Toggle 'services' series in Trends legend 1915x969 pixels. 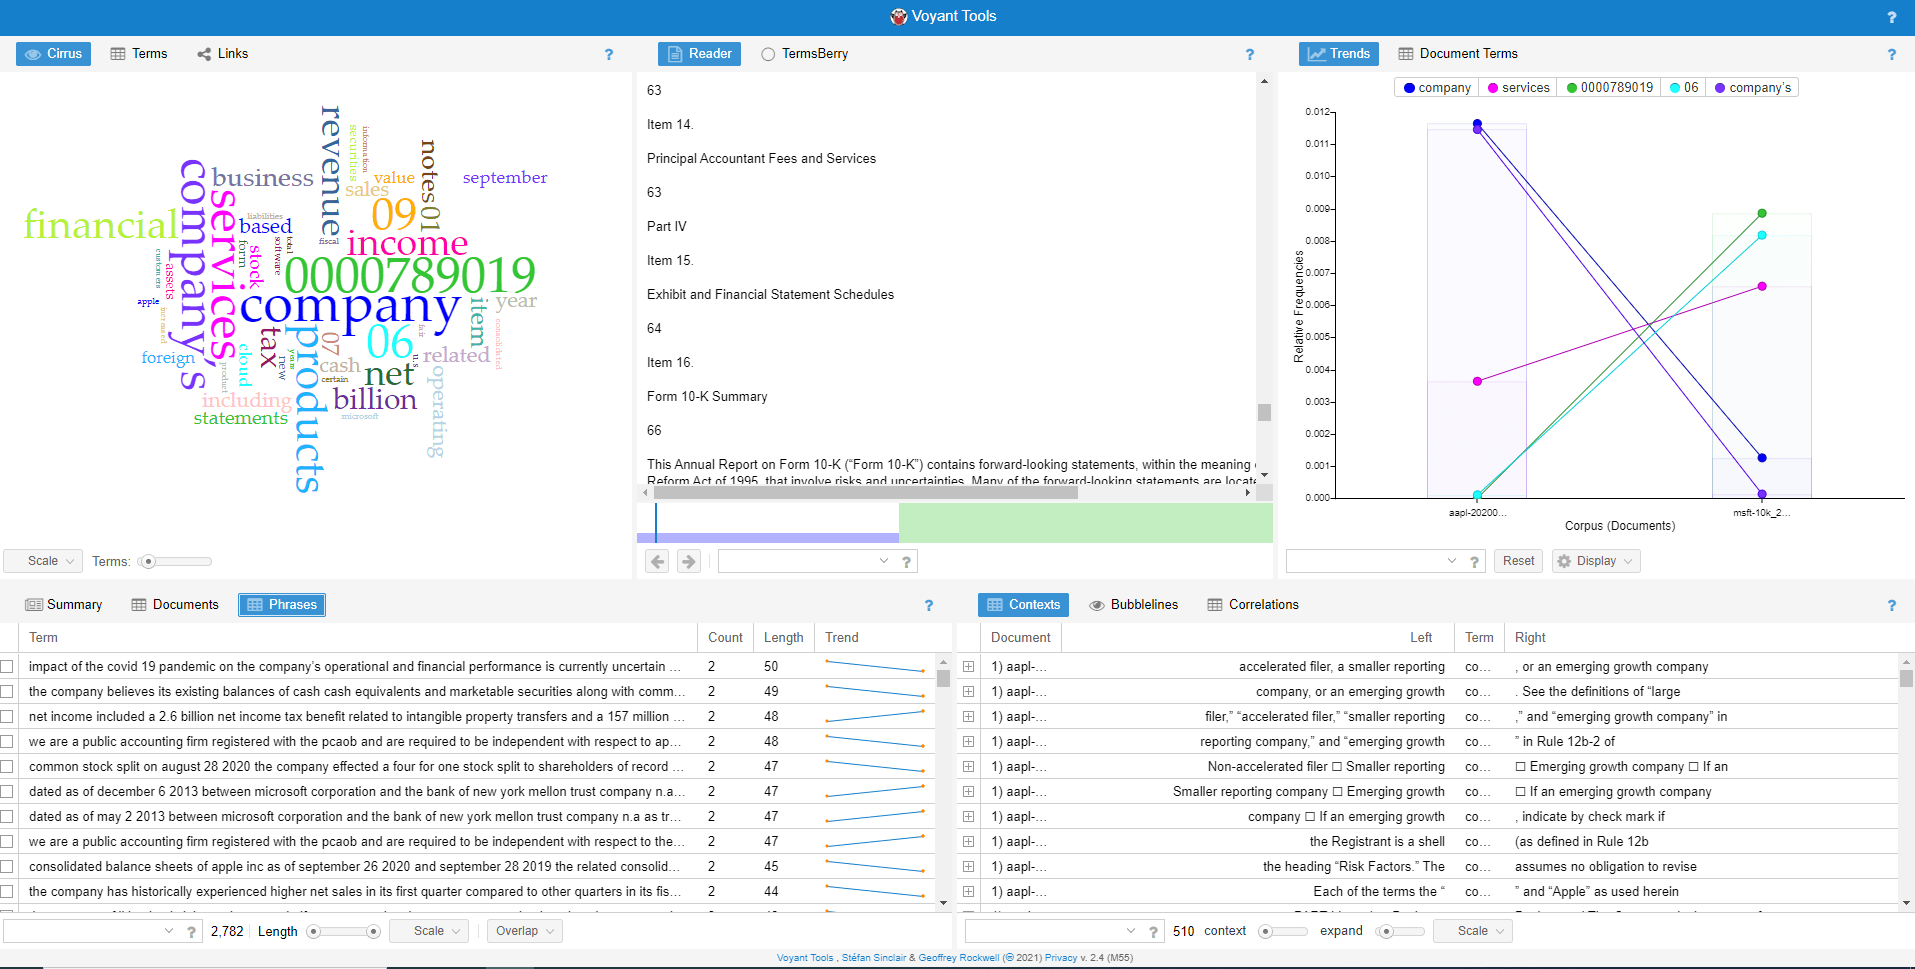1518,88
